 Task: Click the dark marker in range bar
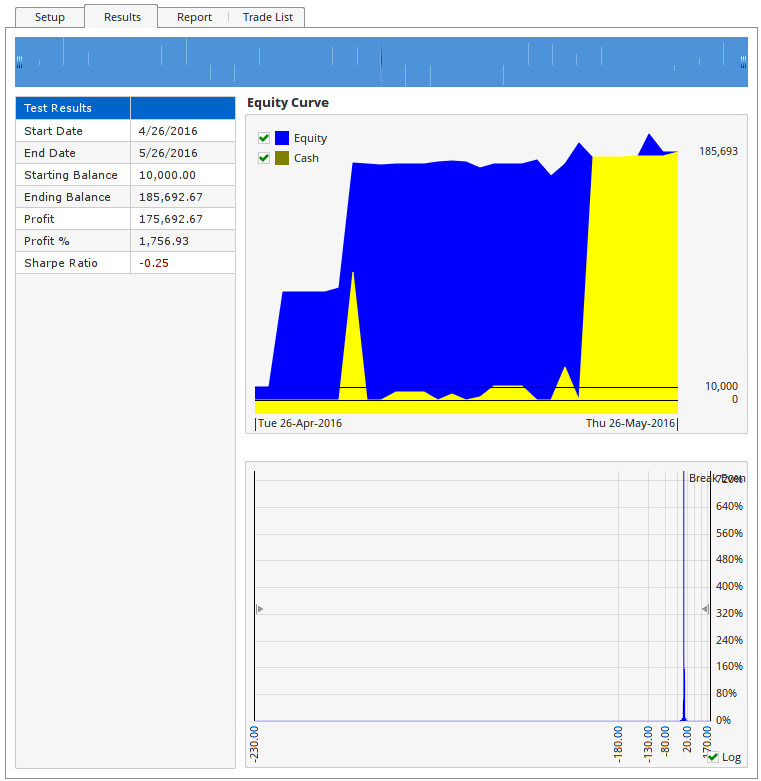(x=381, y=62)
